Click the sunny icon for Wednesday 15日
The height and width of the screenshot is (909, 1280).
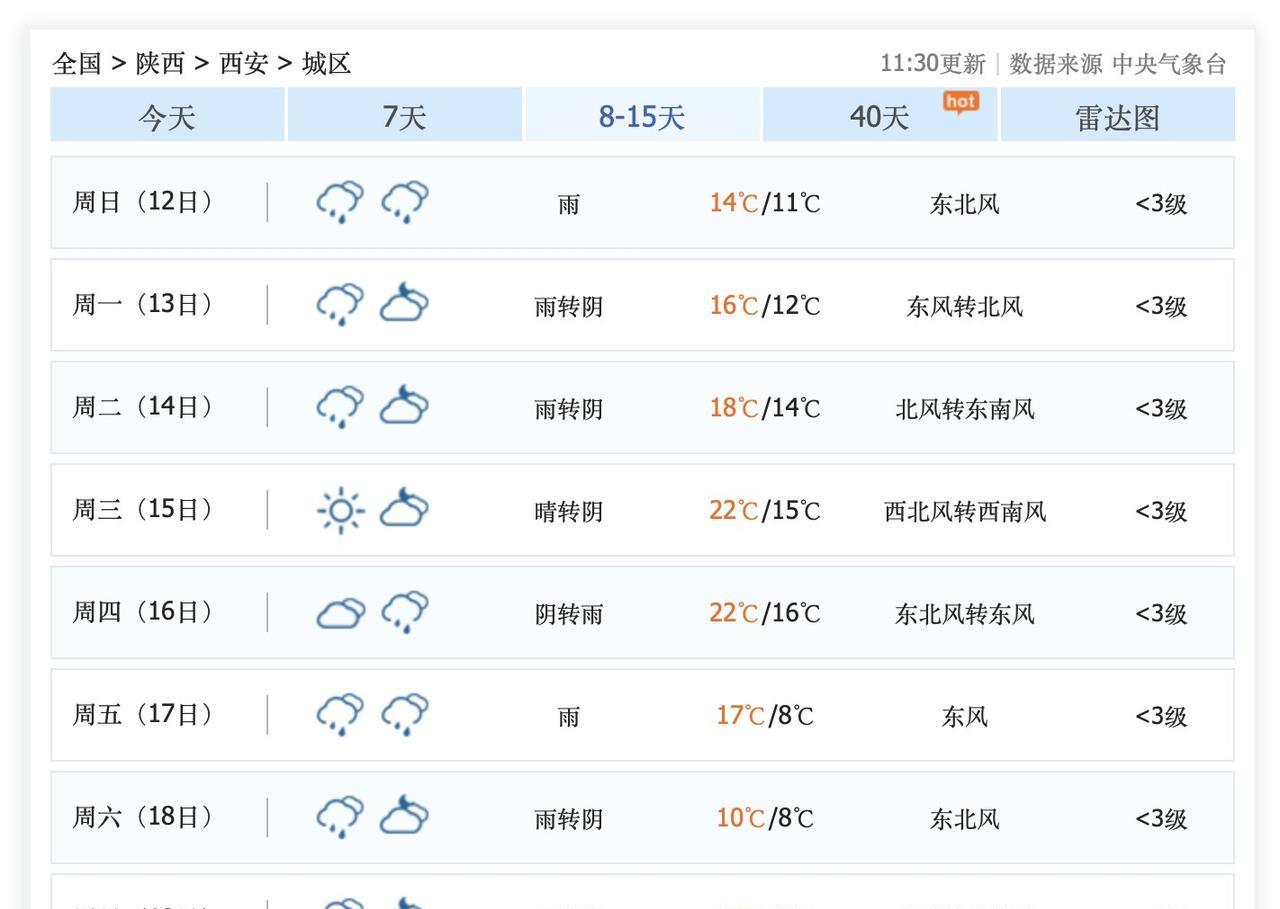(x=340, y=510)
